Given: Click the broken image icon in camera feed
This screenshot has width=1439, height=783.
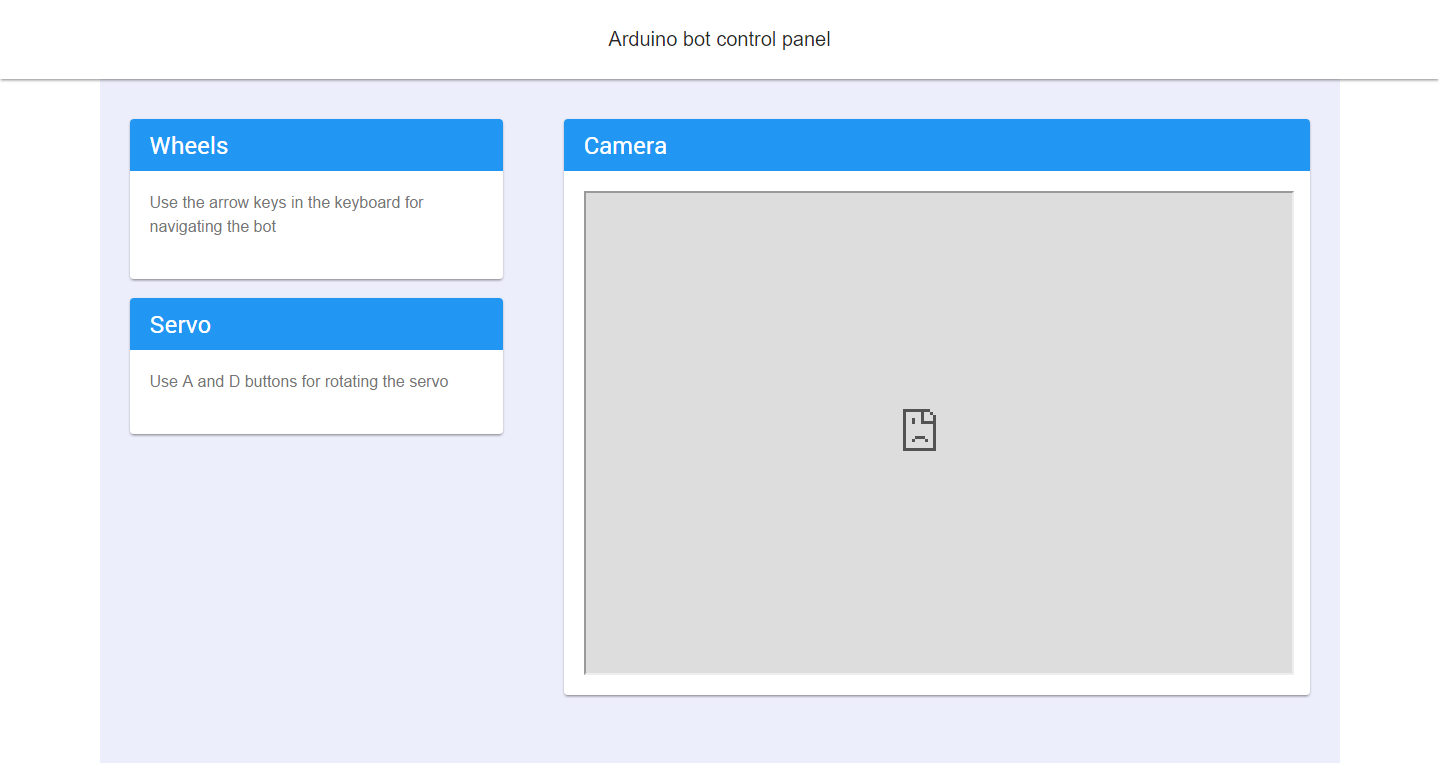Looking at the screenshot, I should point(919,430).
